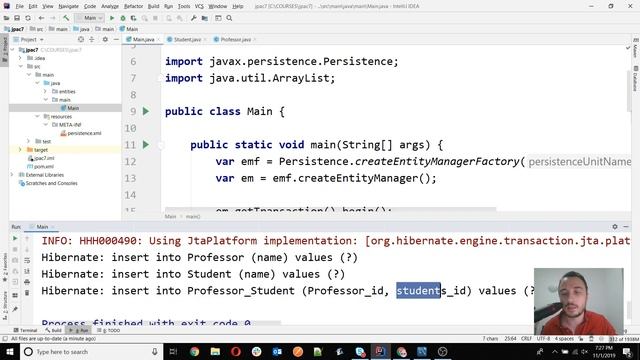640x360 pixels.
Task: Click the Save All disk icon
Action: [x=17, y=18]
